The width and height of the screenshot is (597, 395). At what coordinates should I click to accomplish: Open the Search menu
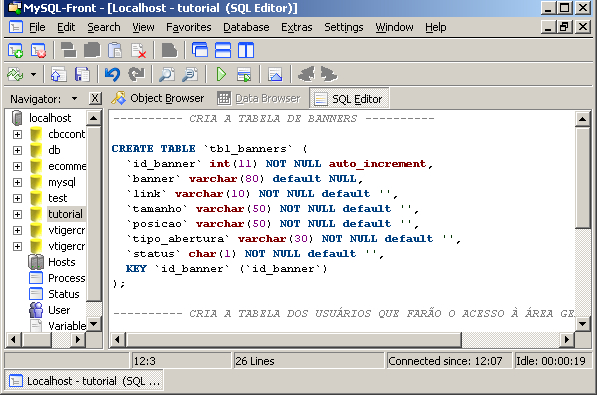104,27
